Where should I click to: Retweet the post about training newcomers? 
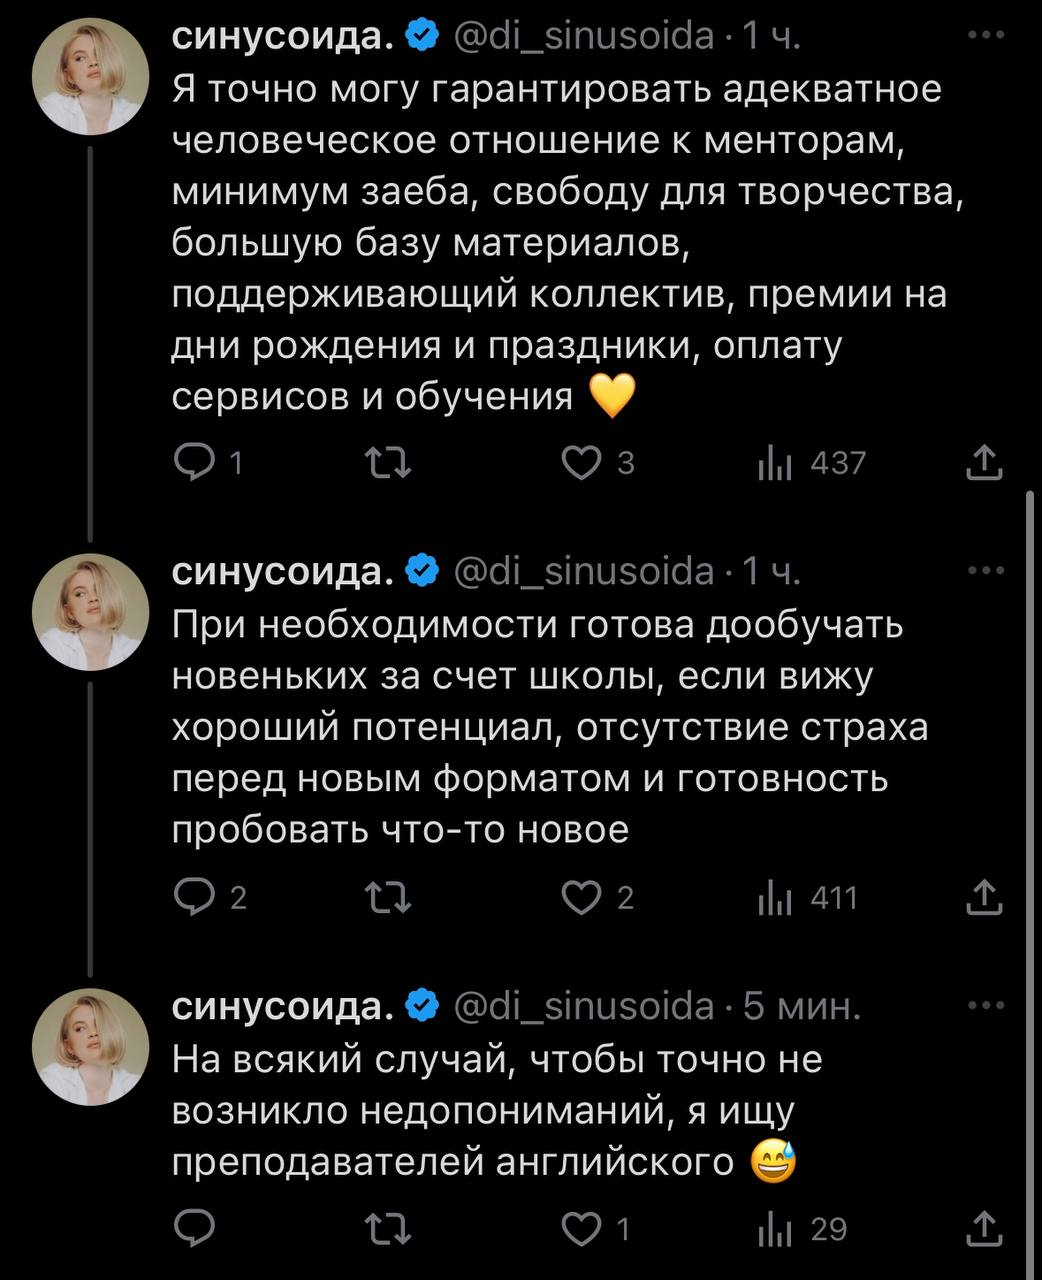pos(386,898)
